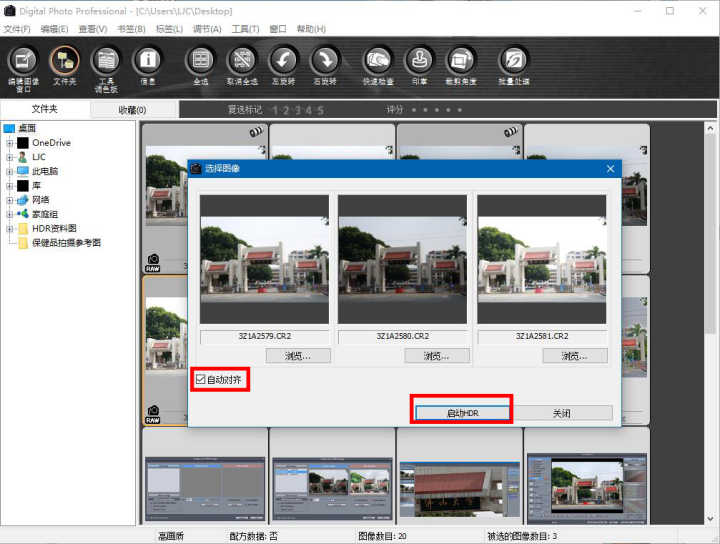Select the 3Z1A2580.CR2 preview thumbnail
Screen dimensions: 720x544
tap(402, 259)
